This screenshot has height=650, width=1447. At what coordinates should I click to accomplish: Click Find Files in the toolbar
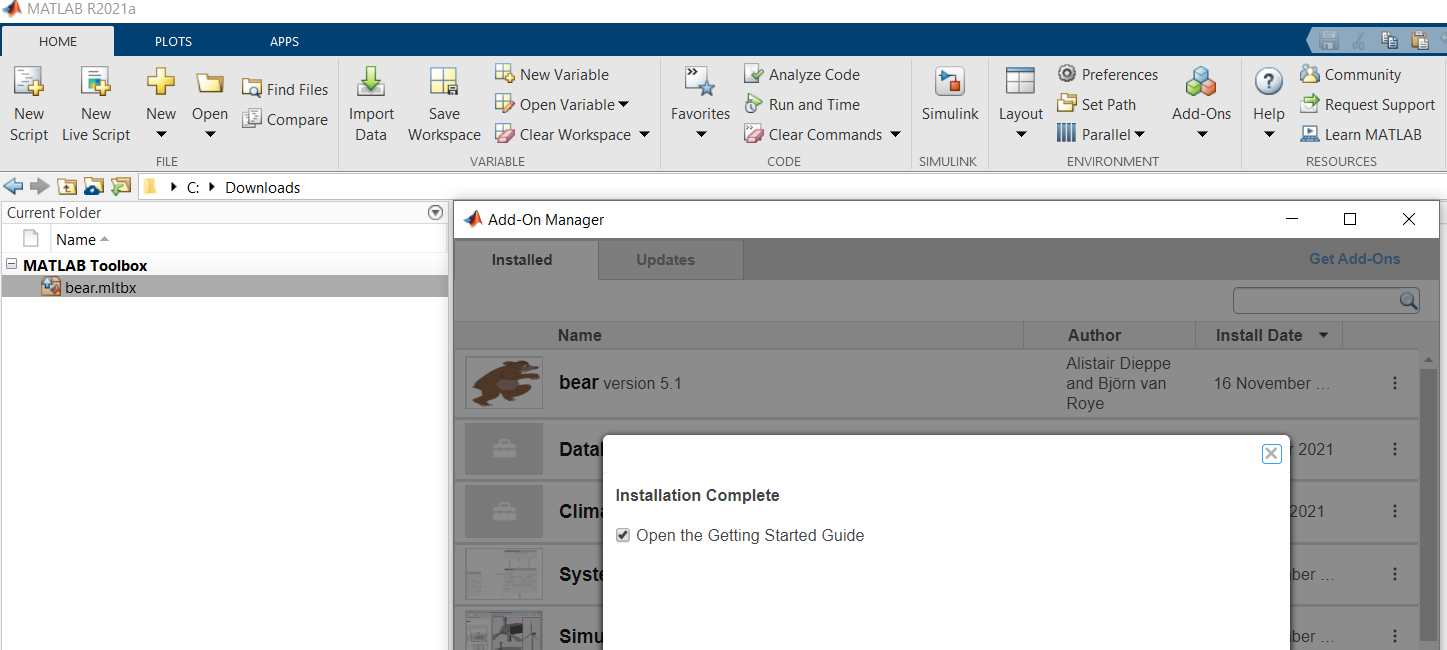coord(285,89)
